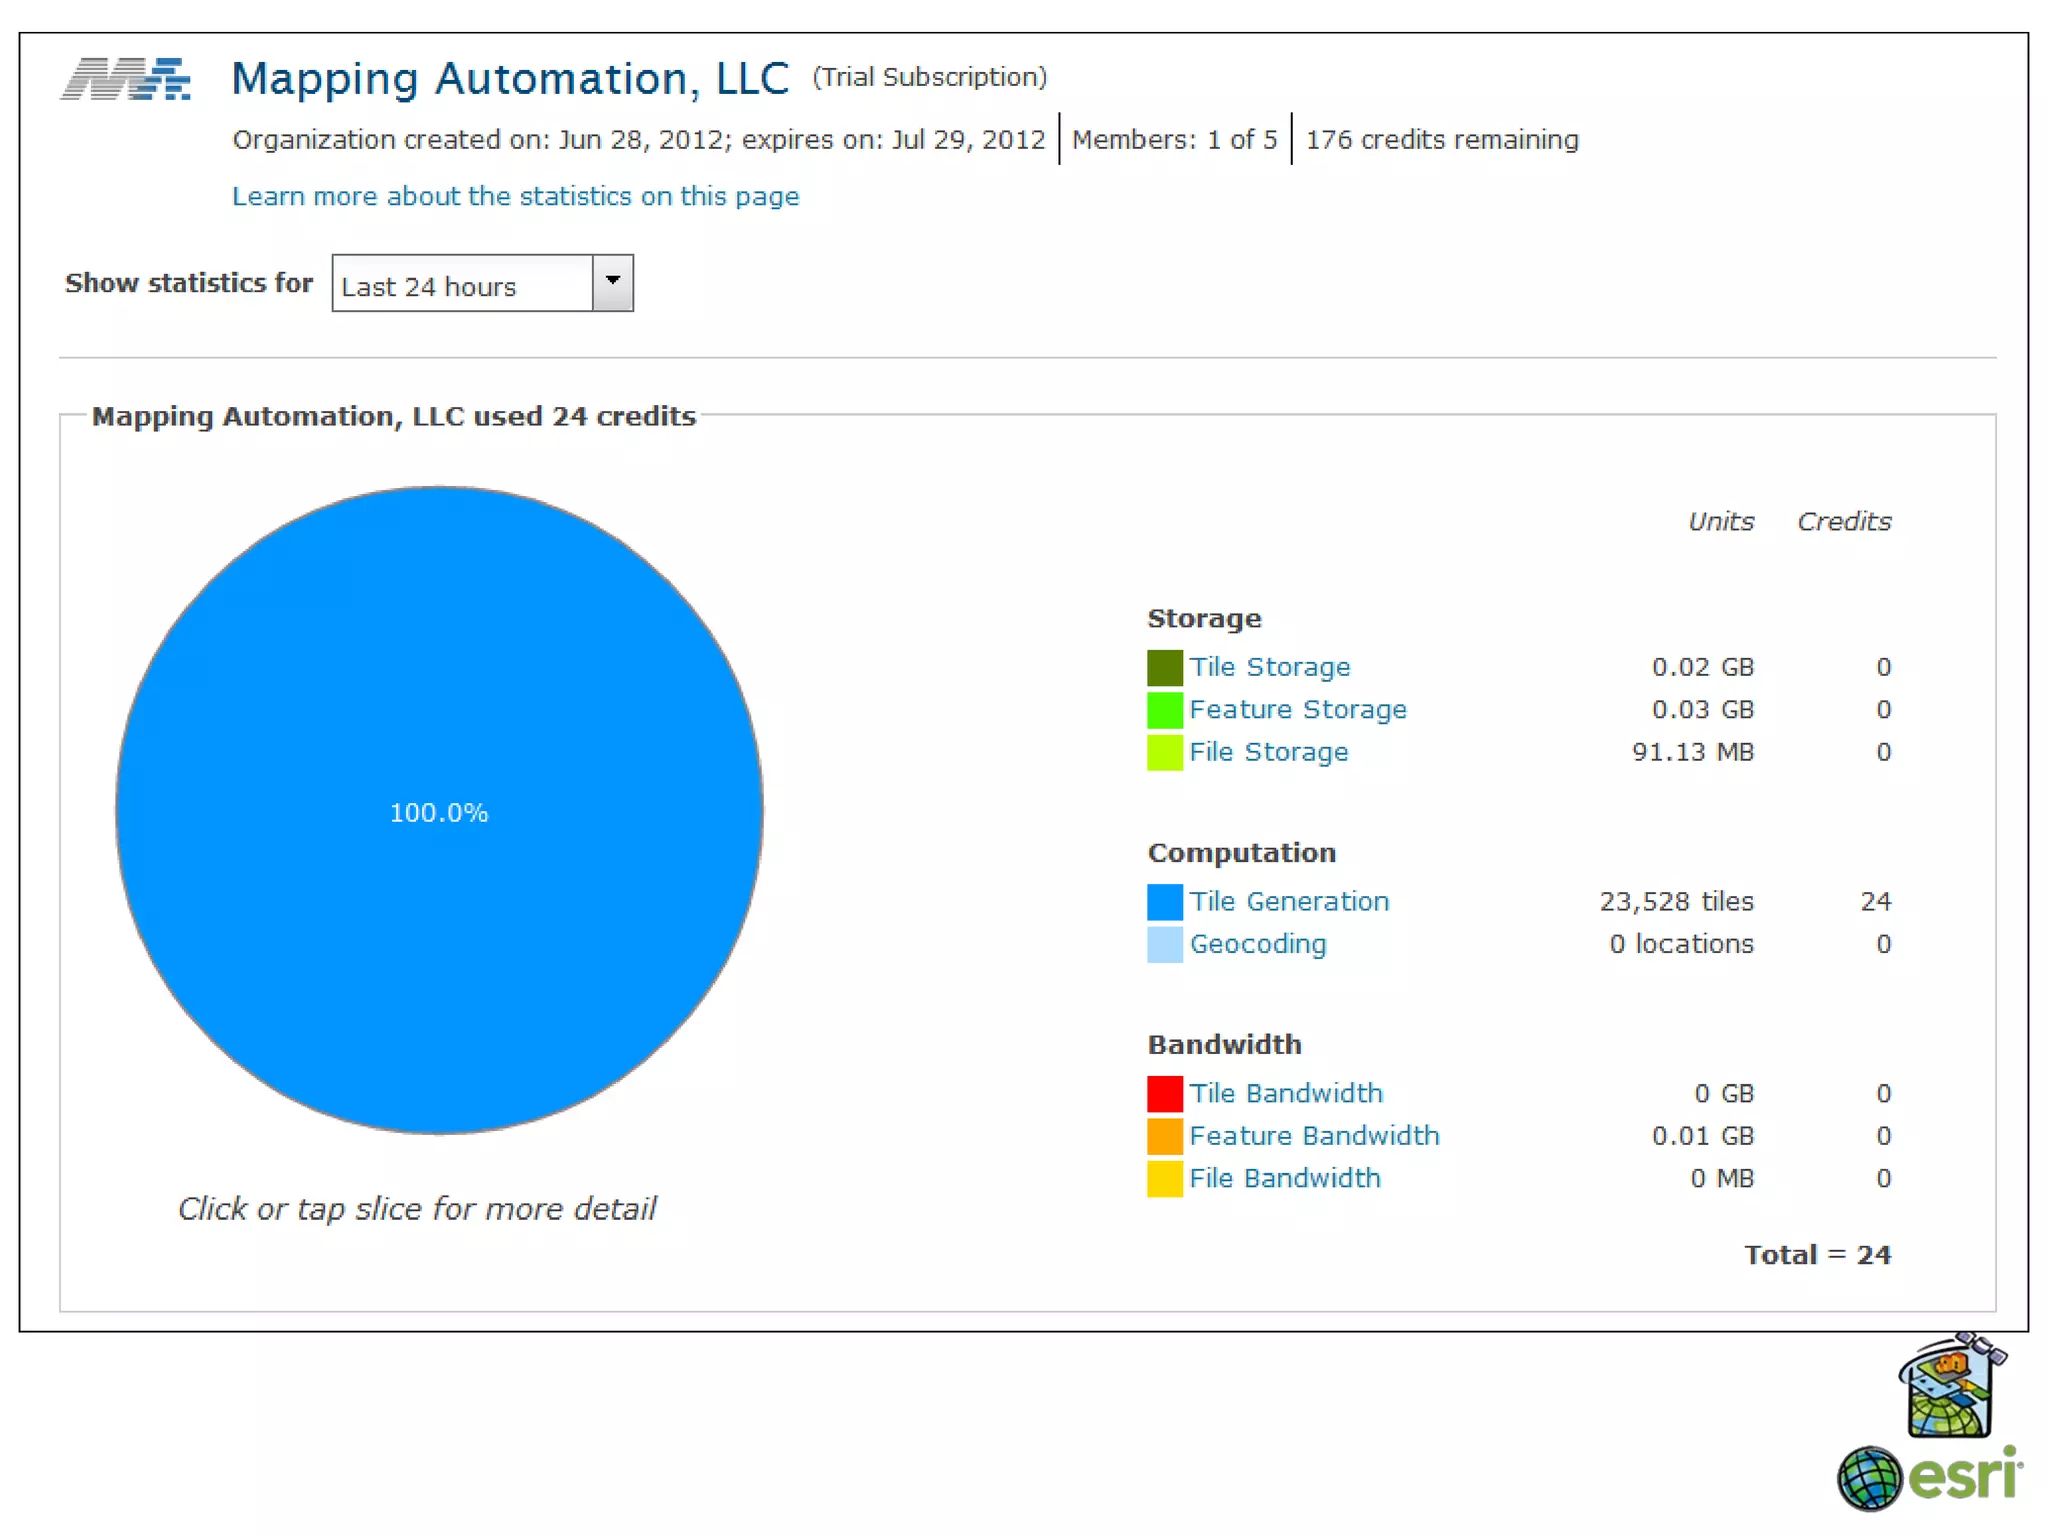This screenshot has width=2048, height=1536.
Task: Click the Tile Generation blue swatch
Action: click(1164, 901)
